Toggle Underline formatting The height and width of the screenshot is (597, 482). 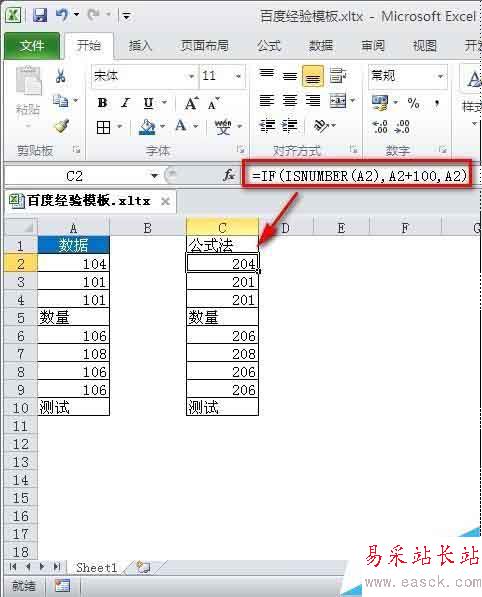click(x=148, y=103)
